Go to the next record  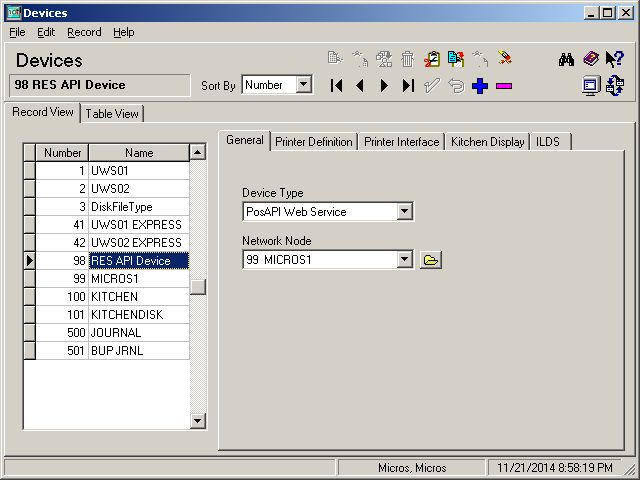click(384, 86)
